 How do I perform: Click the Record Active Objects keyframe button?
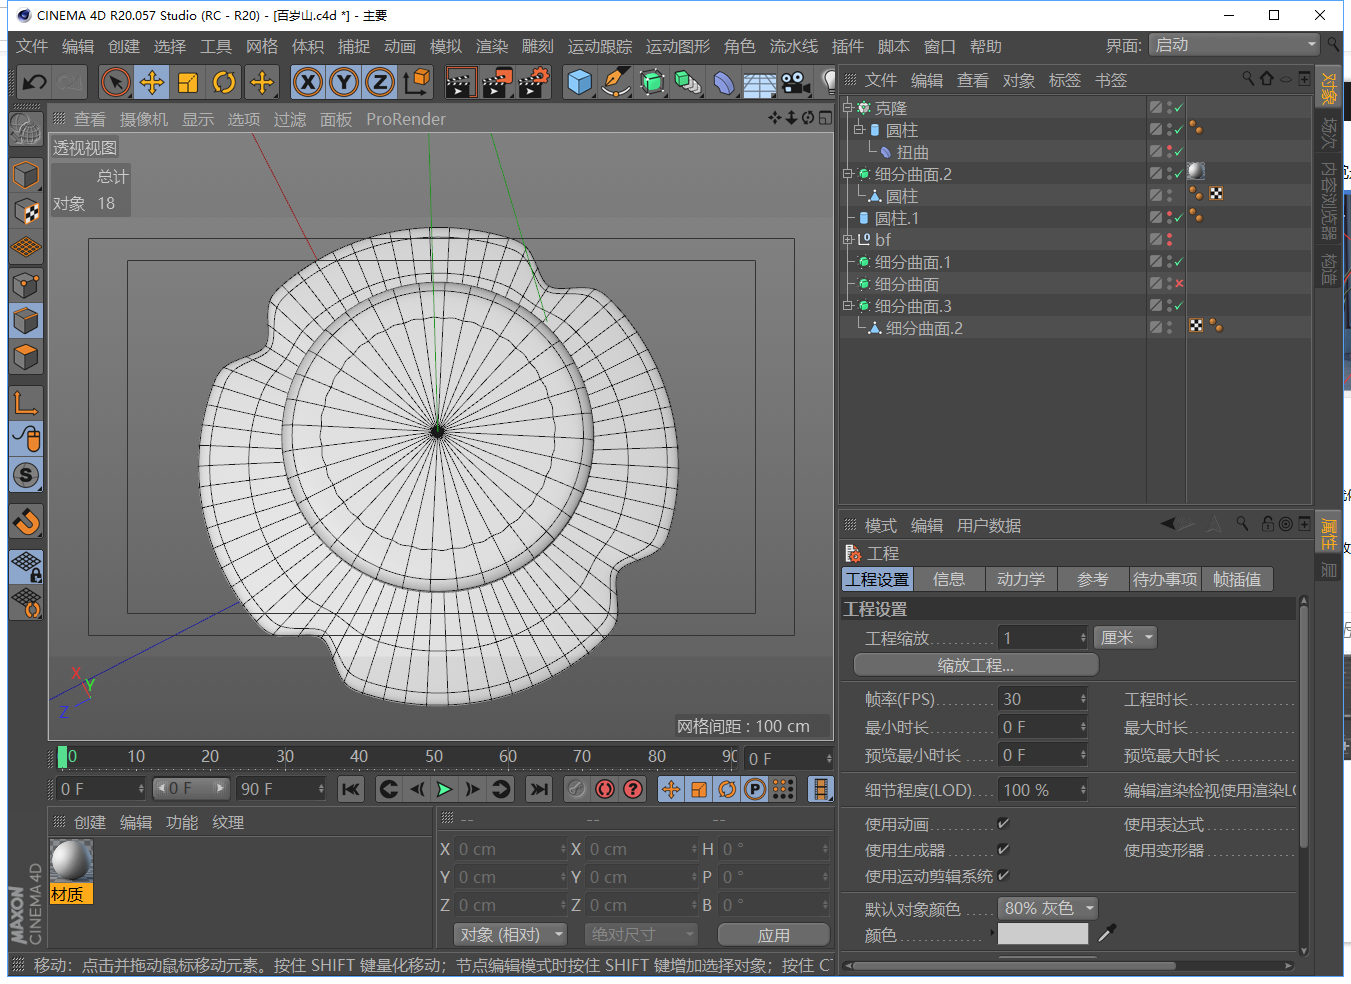coord(576,789)
